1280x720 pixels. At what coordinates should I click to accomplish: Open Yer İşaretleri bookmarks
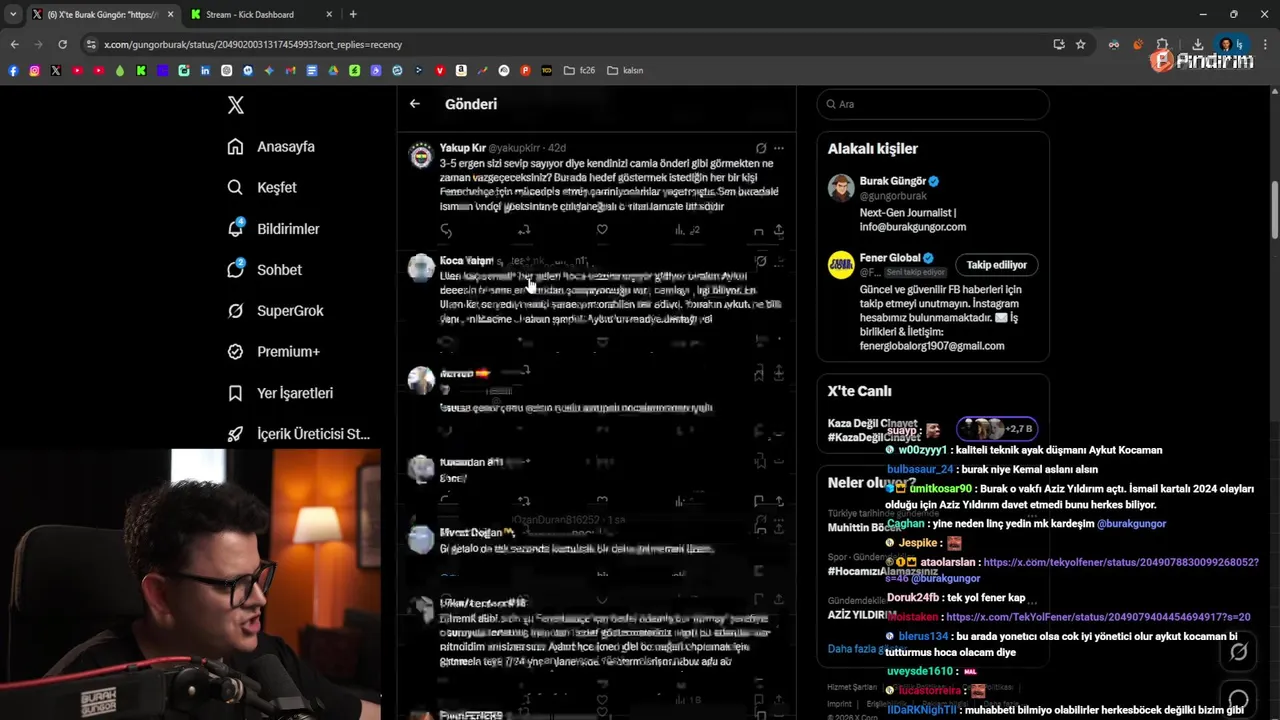click(x=280, y=393)
